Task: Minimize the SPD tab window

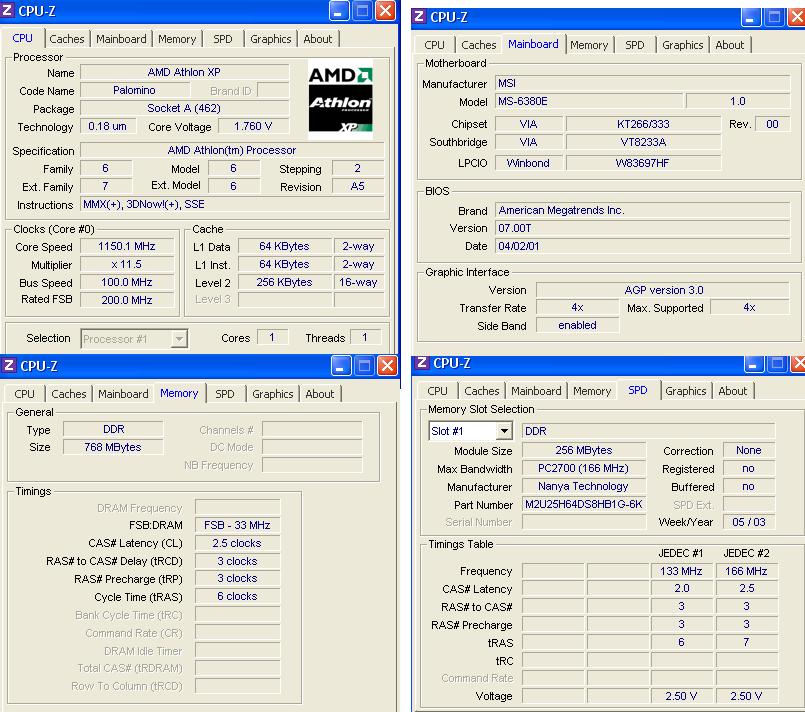Action: 753,363
